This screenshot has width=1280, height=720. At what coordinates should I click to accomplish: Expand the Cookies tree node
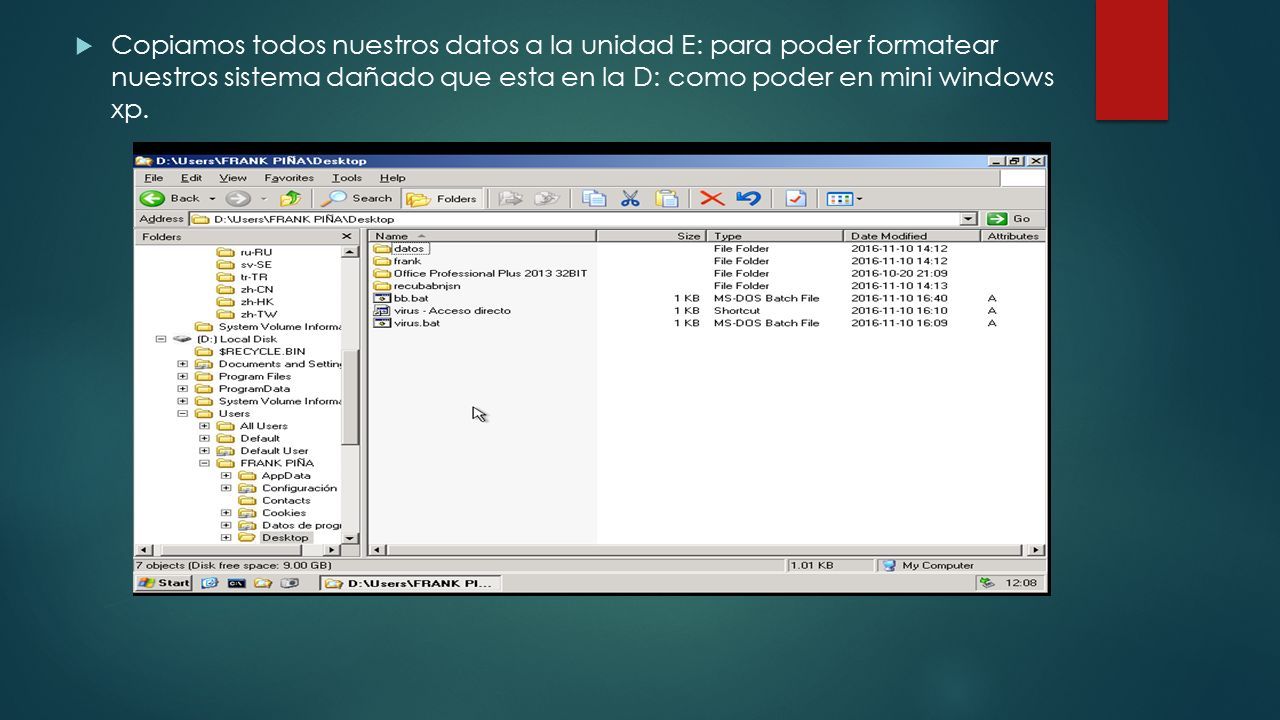tap(225, 513)
